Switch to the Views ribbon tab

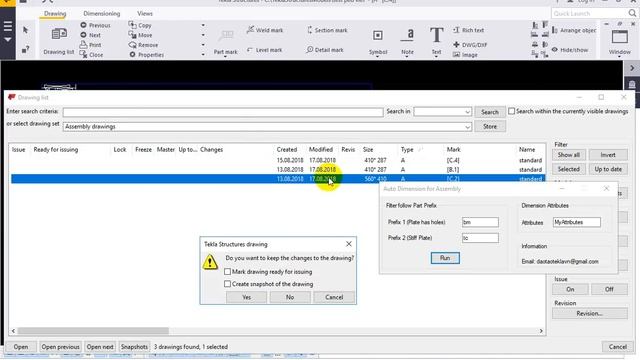point(145,13)
